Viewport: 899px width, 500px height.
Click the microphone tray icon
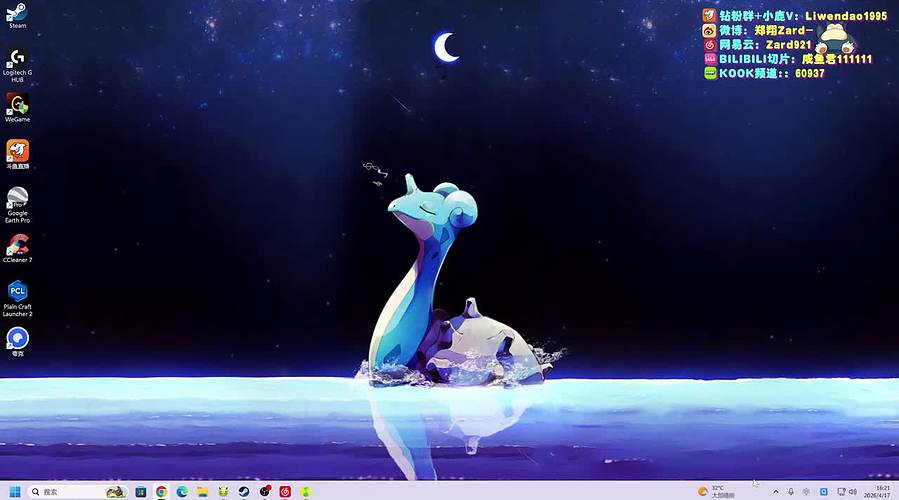(x=791, y=491)
